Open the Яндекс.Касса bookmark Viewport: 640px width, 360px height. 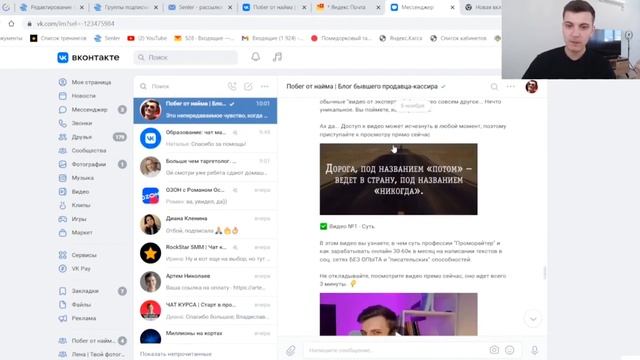400,38
